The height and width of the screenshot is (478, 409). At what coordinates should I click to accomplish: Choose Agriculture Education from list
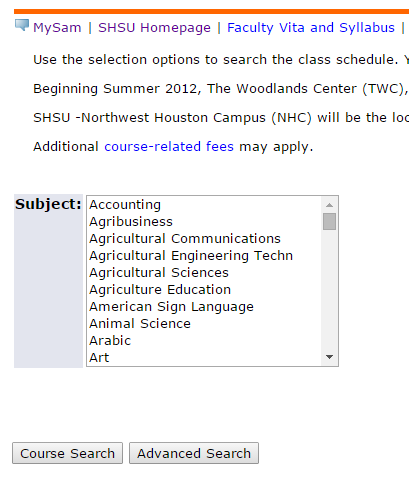(204, 290)
